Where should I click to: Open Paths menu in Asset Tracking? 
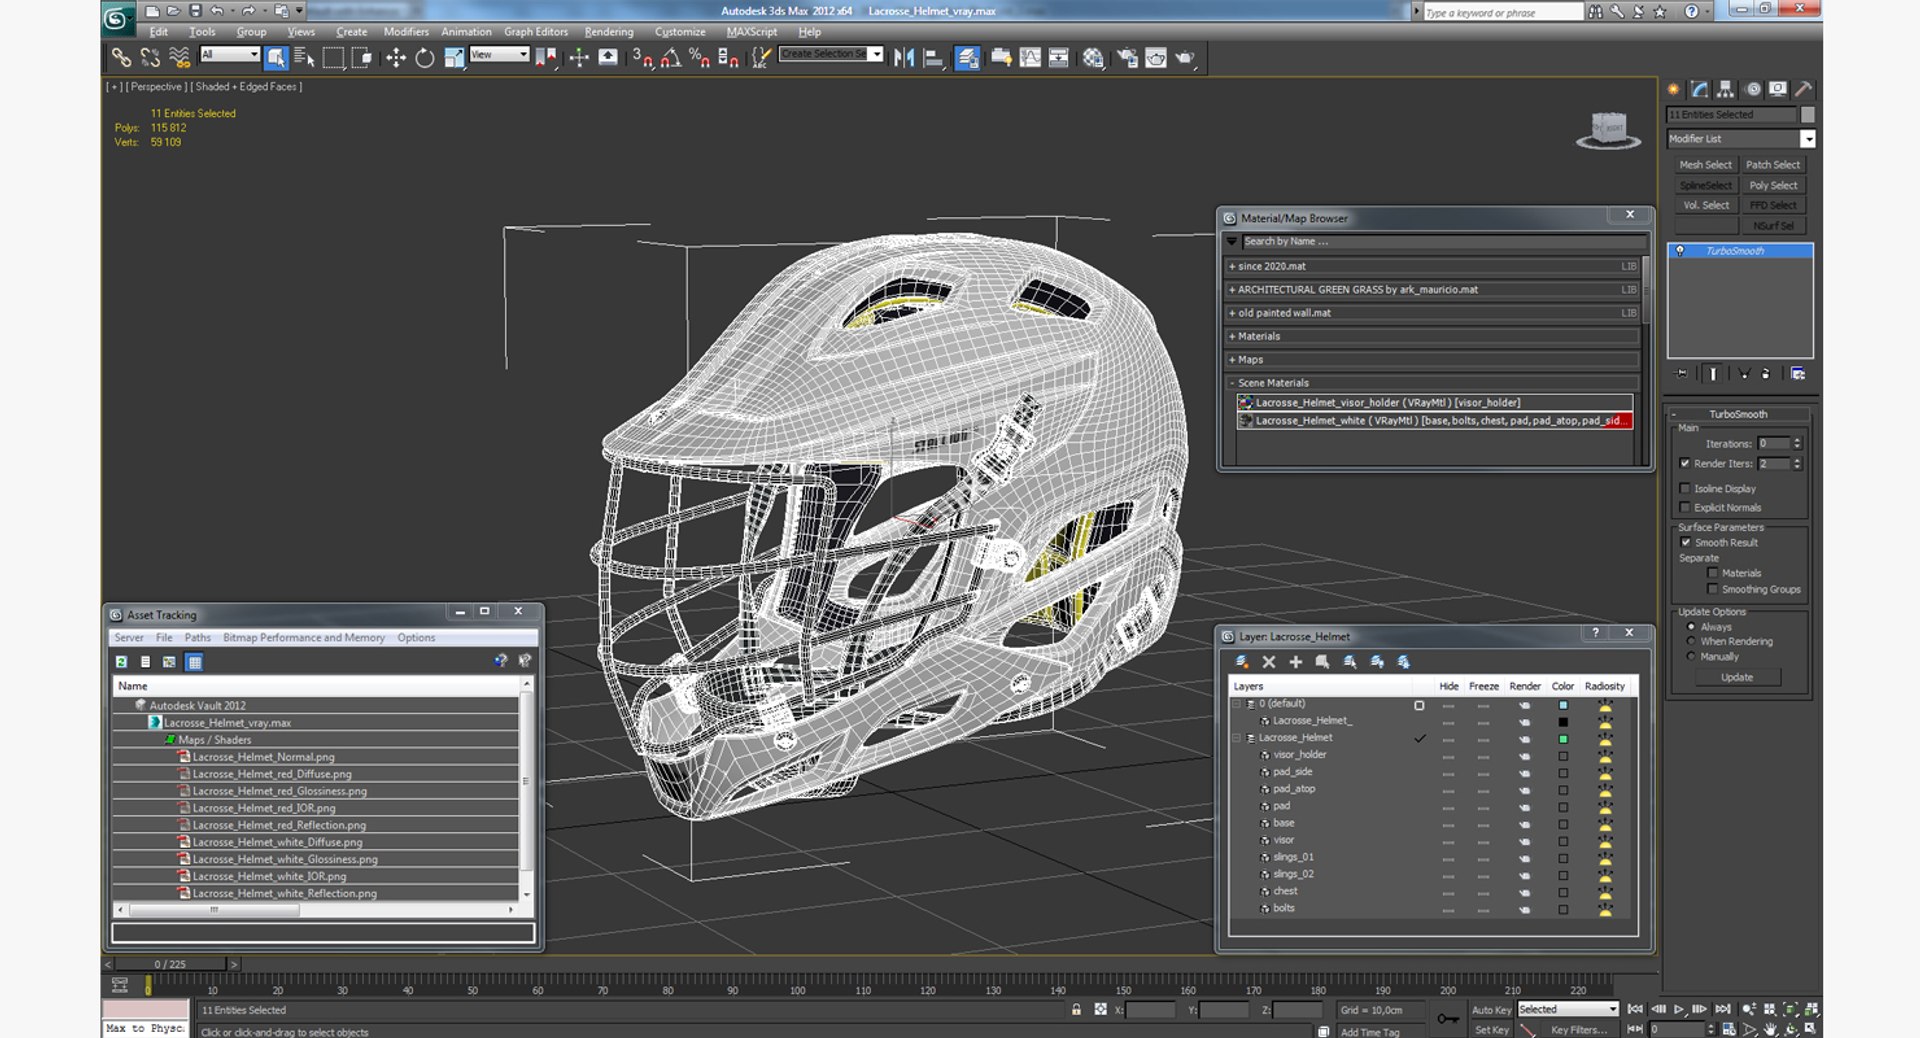tap(198, 637)
